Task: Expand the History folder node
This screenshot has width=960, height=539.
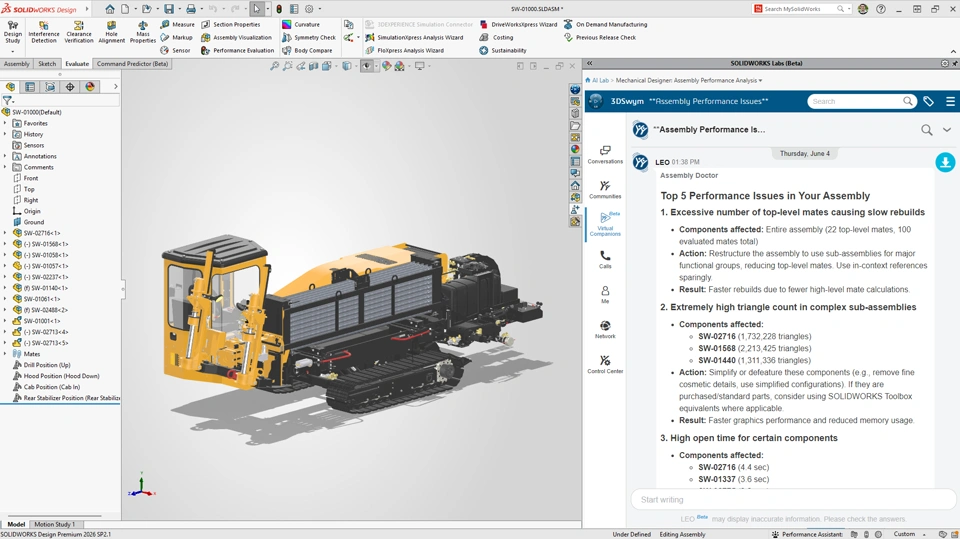Action: (5, 134)
